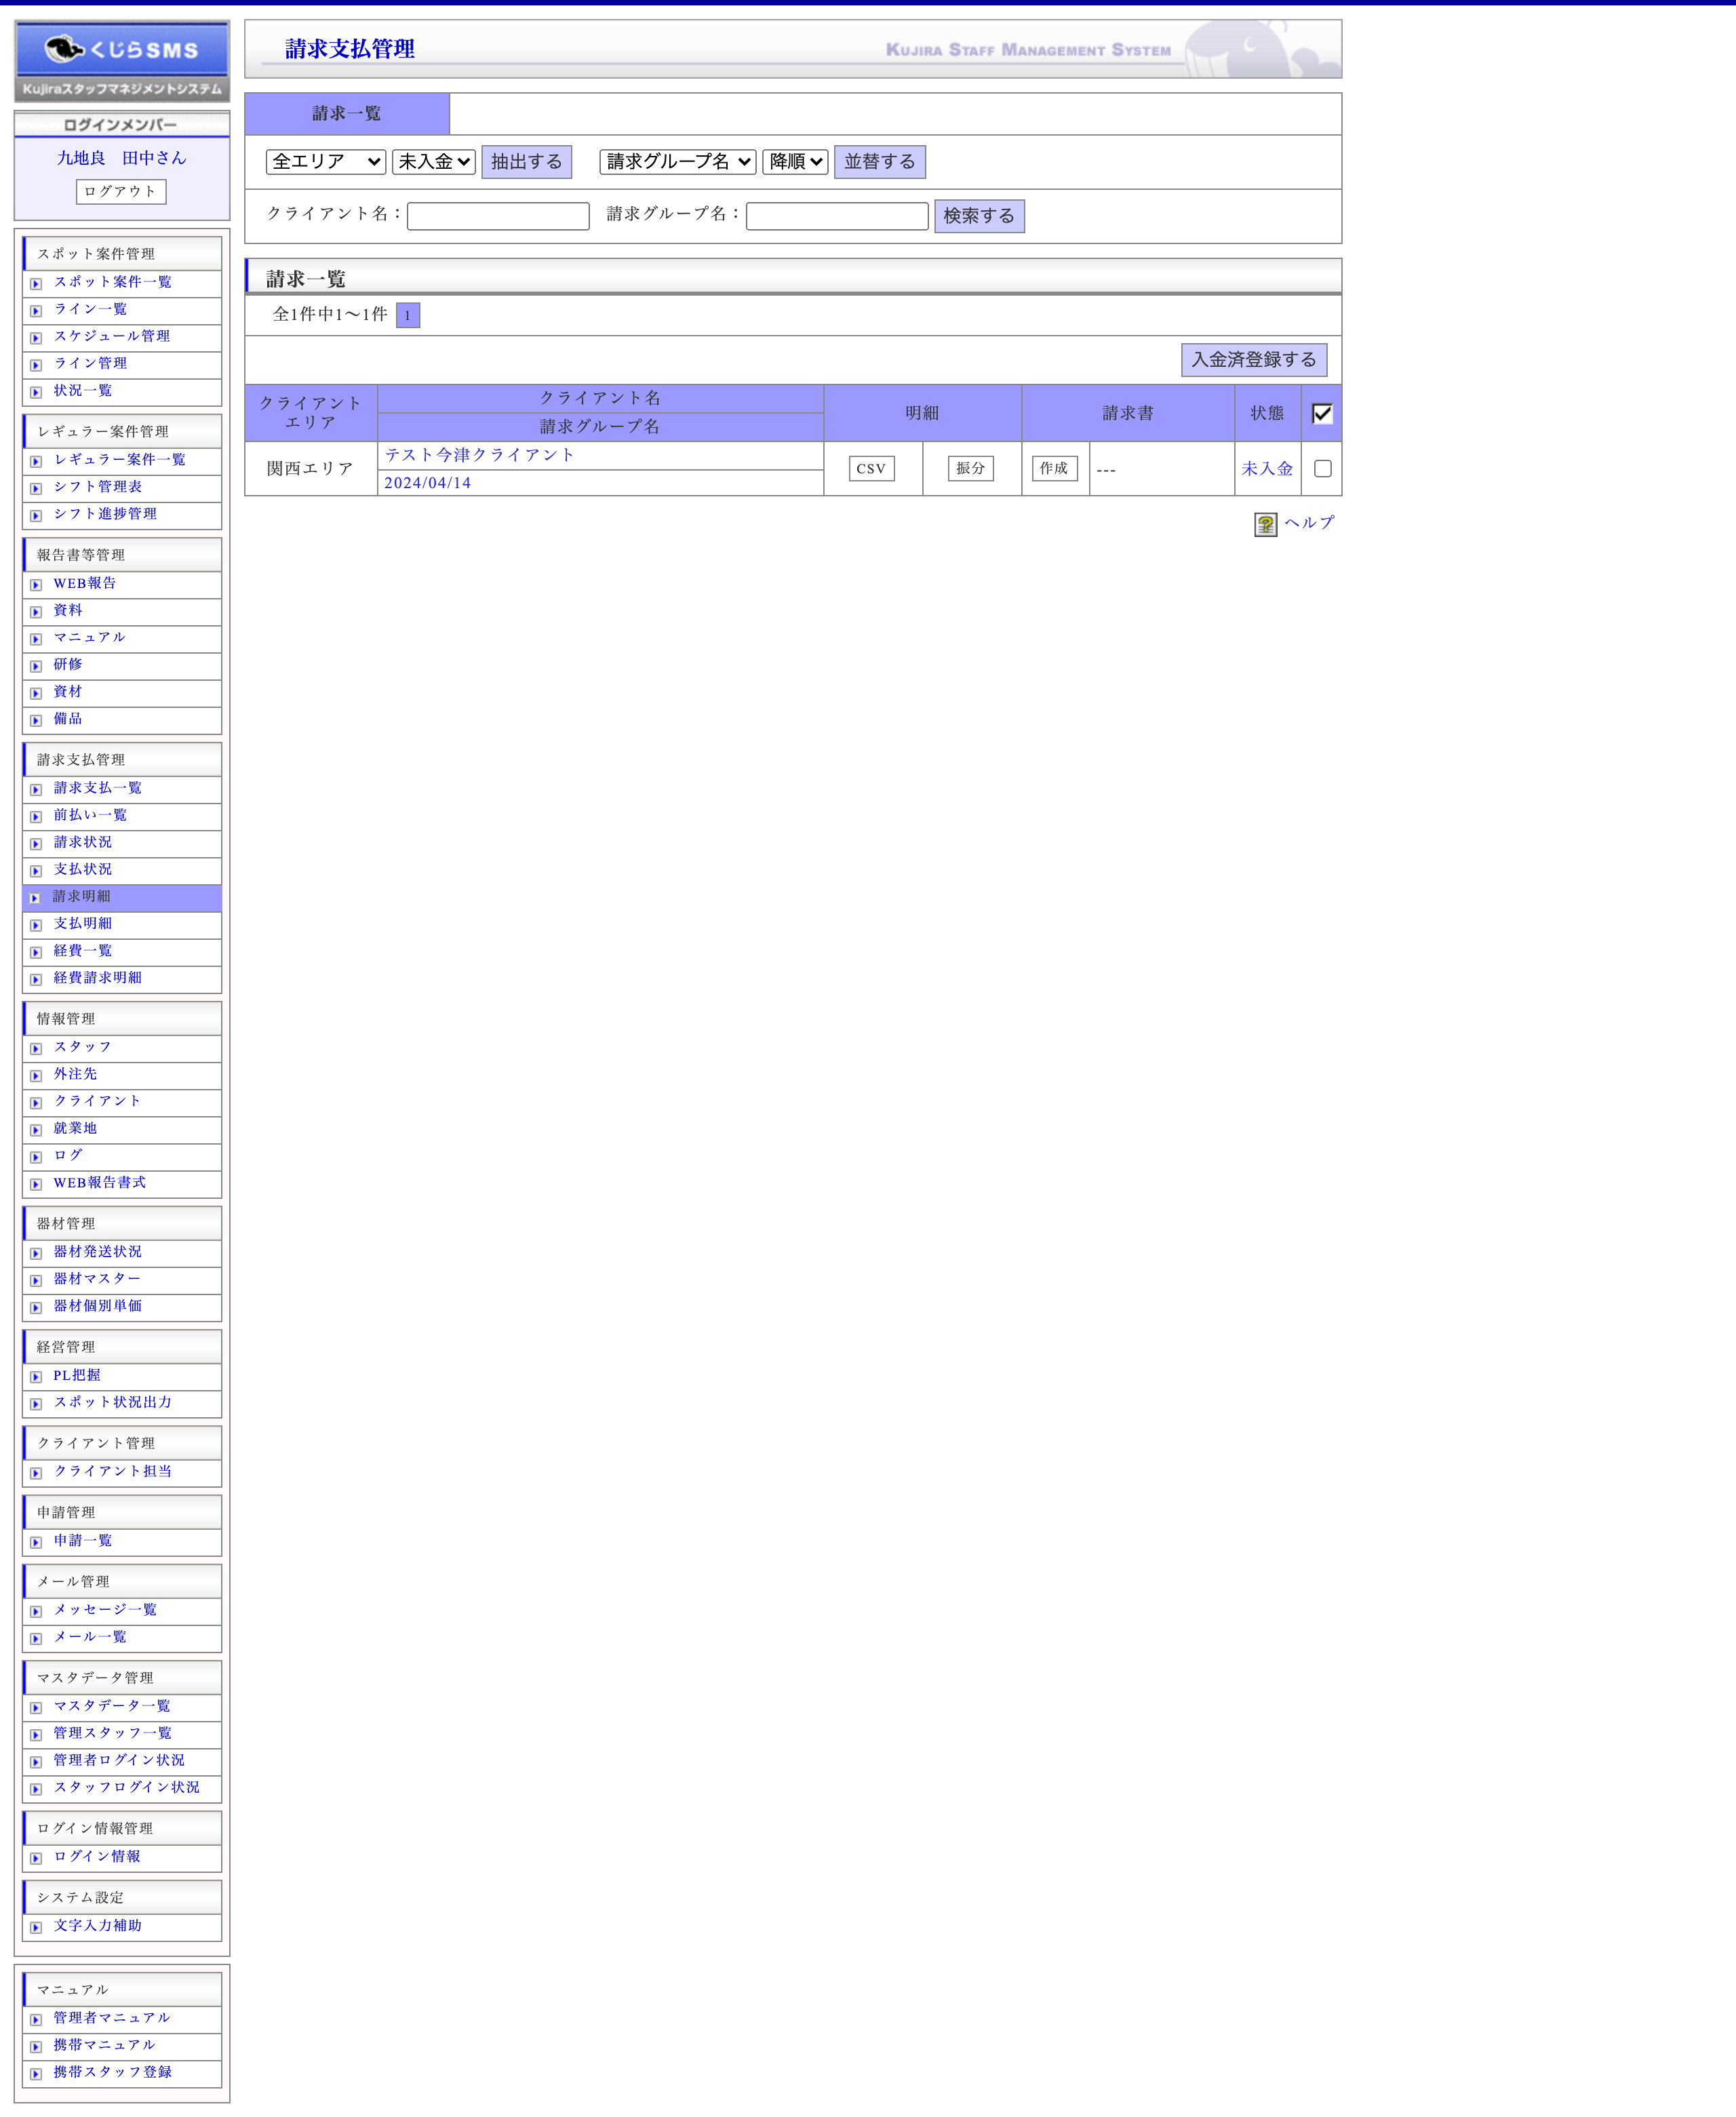
Task: Open the テスト今津クライアント link
Action: [479, 455]
